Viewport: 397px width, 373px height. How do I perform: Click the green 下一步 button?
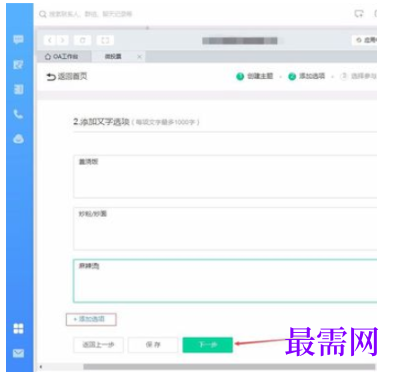207,345
